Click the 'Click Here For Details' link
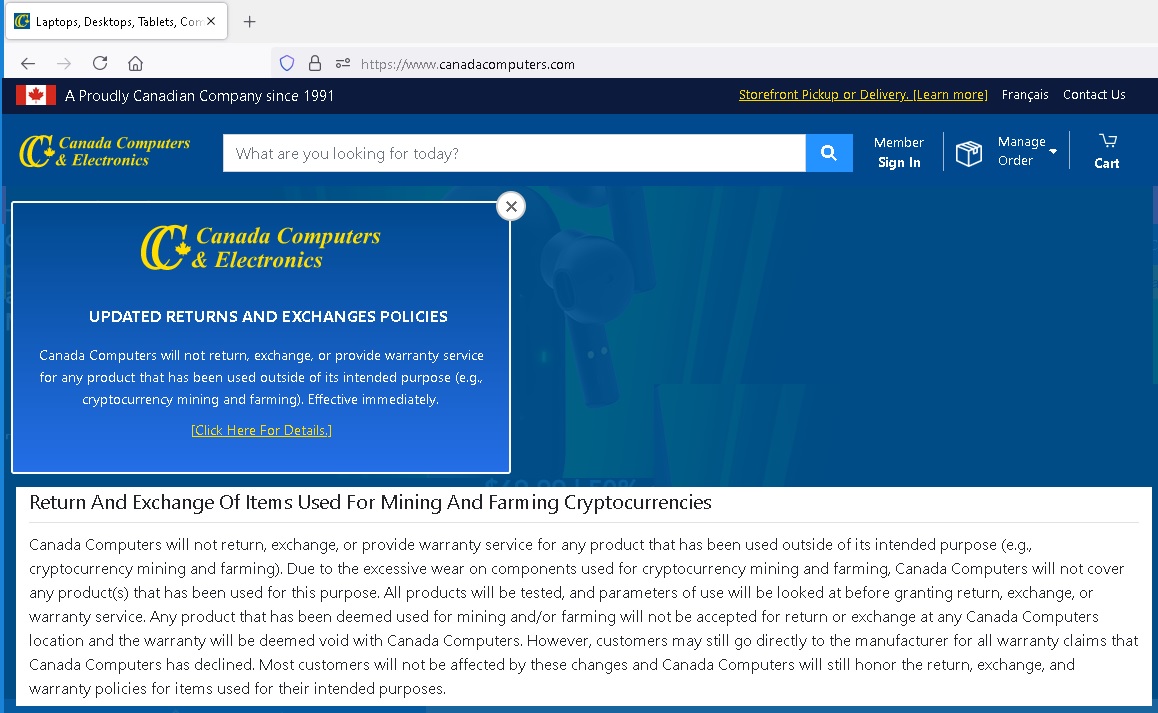This screenshot has height=713, width=1158. point(261,430)
